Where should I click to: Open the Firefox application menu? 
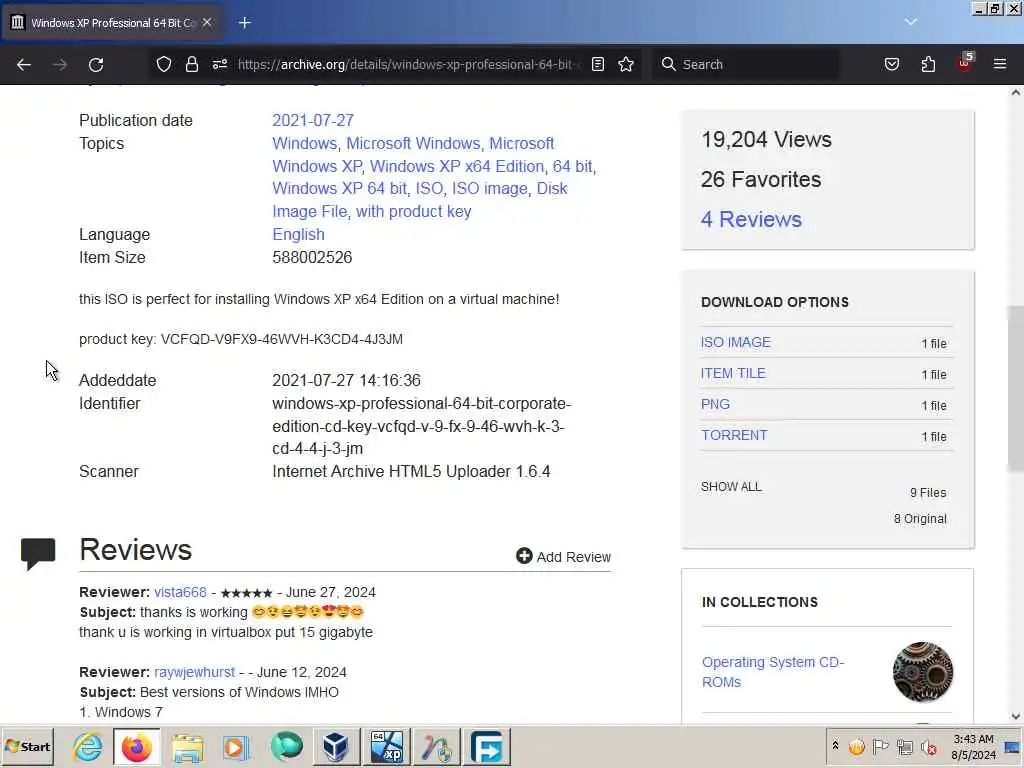pyautogui.click(x=1000, y=64)
